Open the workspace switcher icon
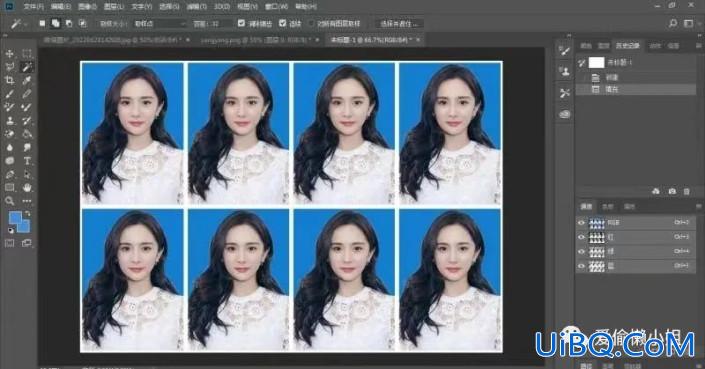The image size is (705, 369). (688, 23)
